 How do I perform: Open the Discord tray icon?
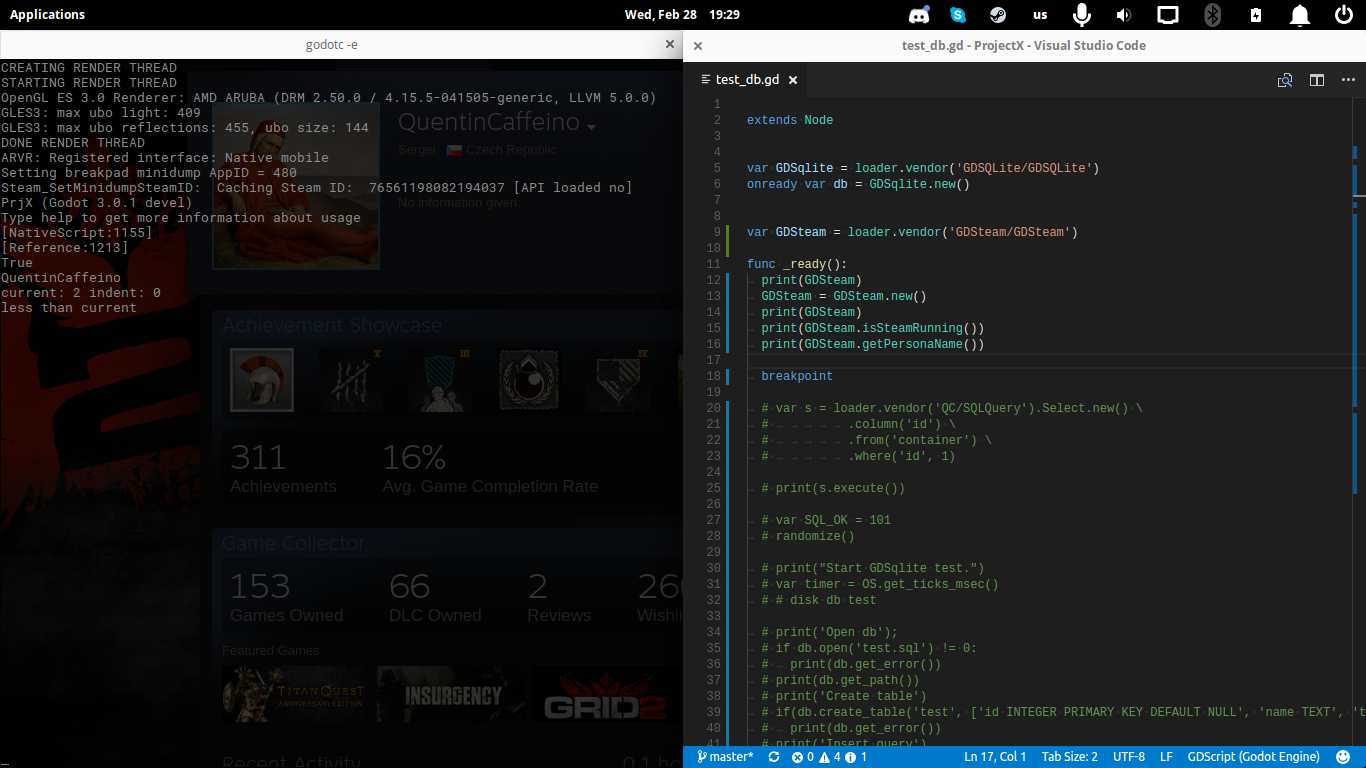919,15
